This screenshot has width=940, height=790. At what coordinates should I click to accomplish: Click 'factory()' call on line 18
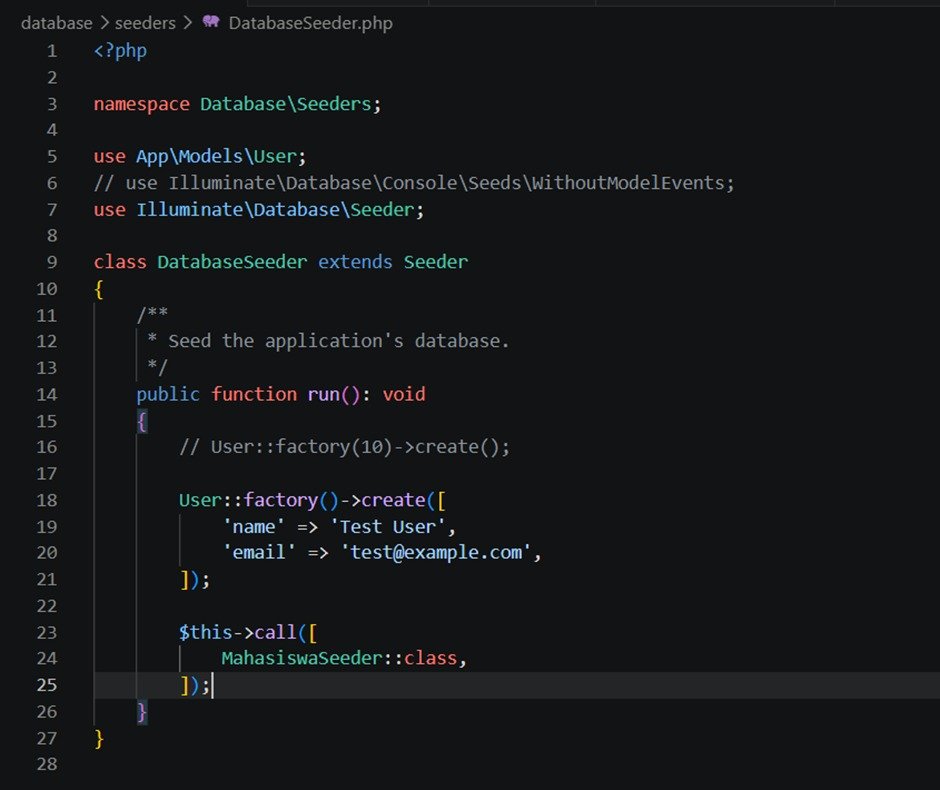click(x=291, y=500)
